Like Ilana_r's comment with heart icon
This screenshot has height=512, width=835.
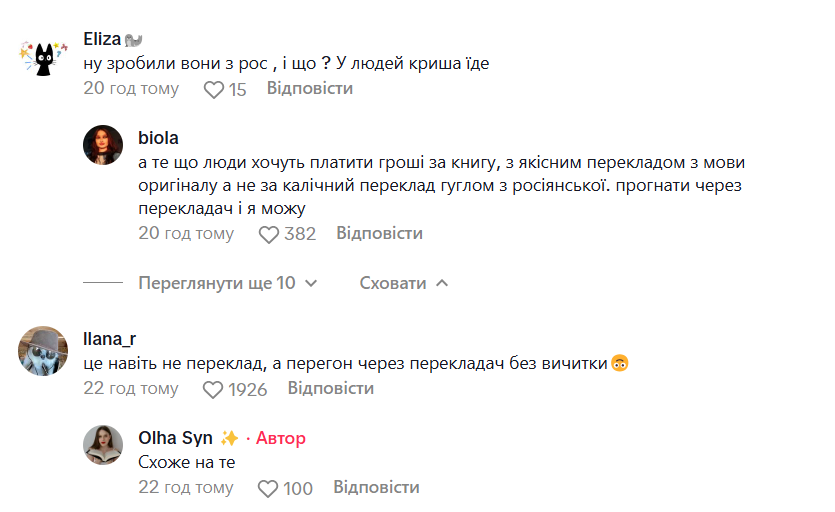coord(214,389)
